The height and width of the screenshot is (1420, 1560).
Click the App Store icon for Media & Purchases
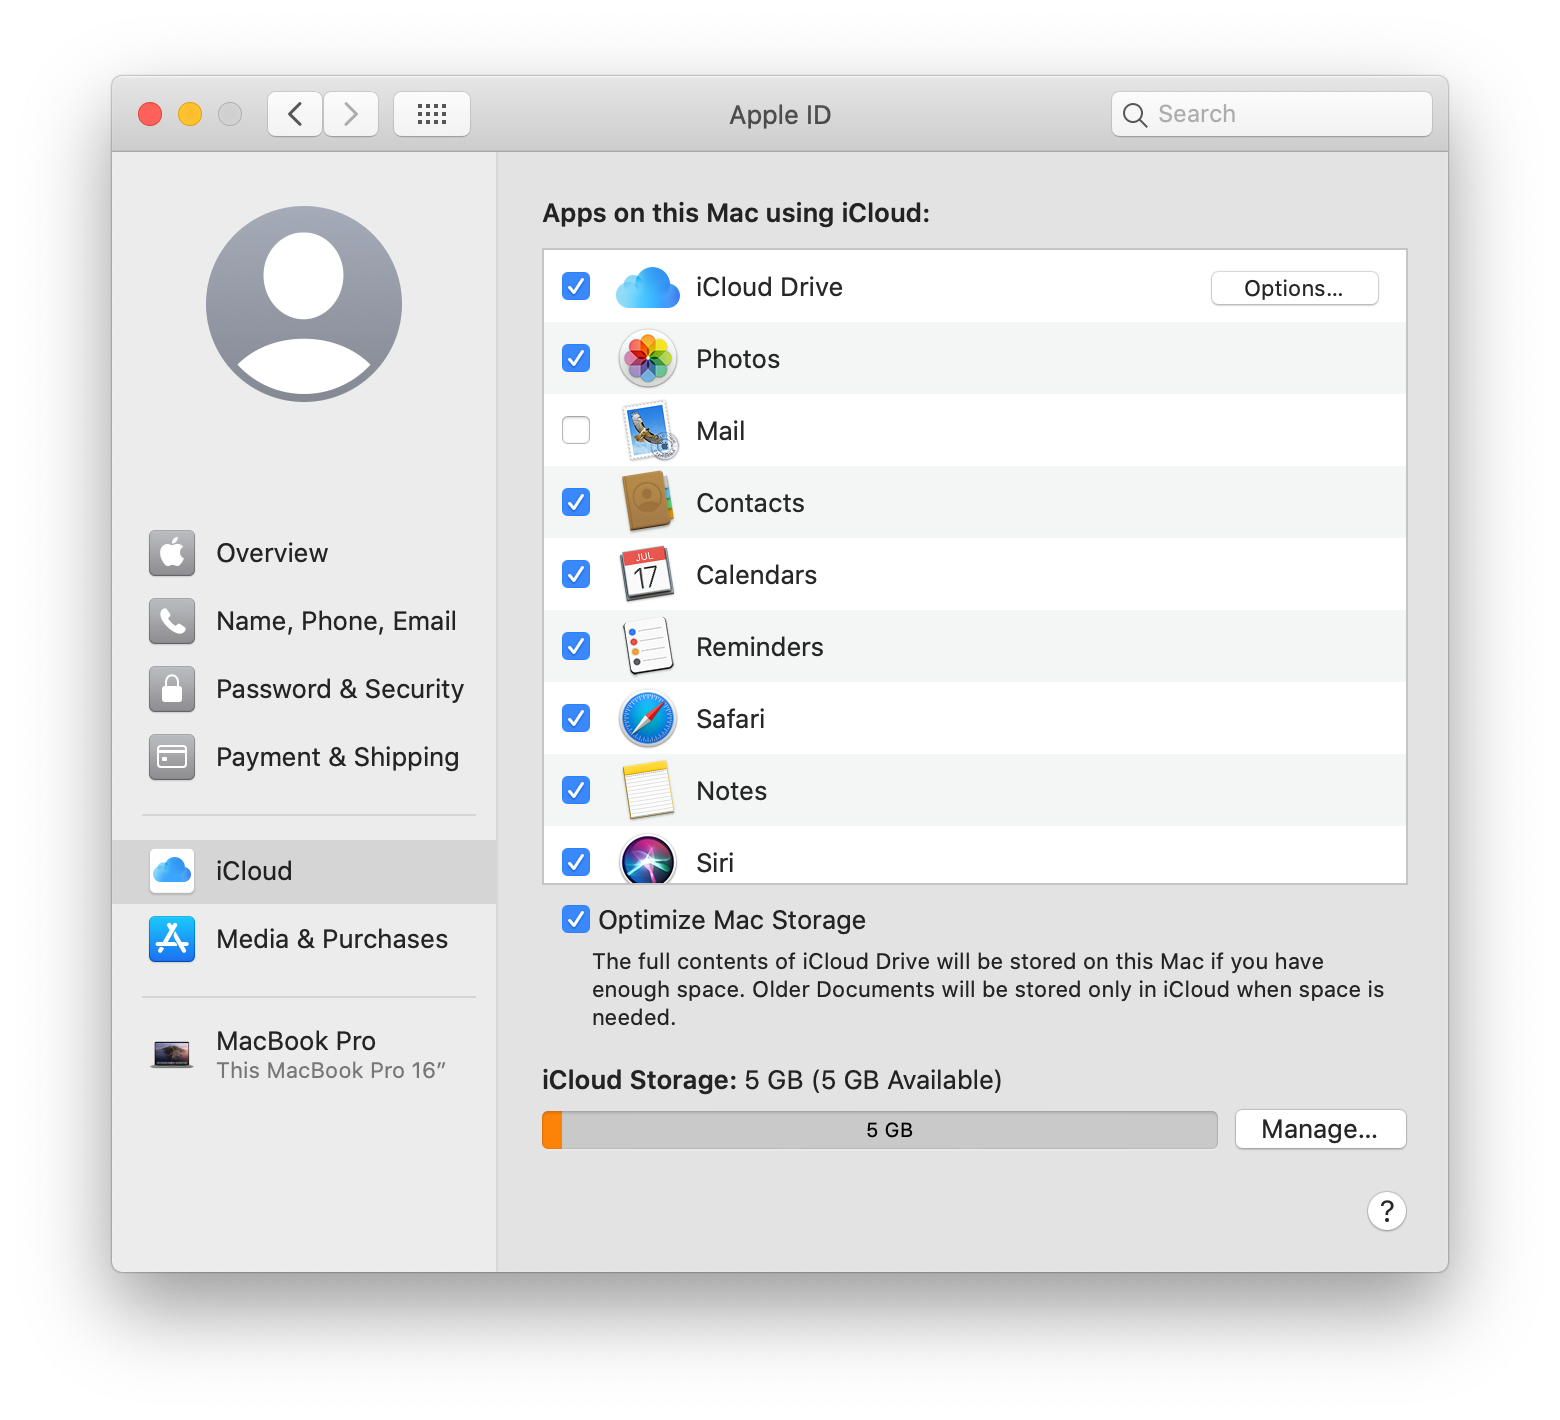point(172,939)
